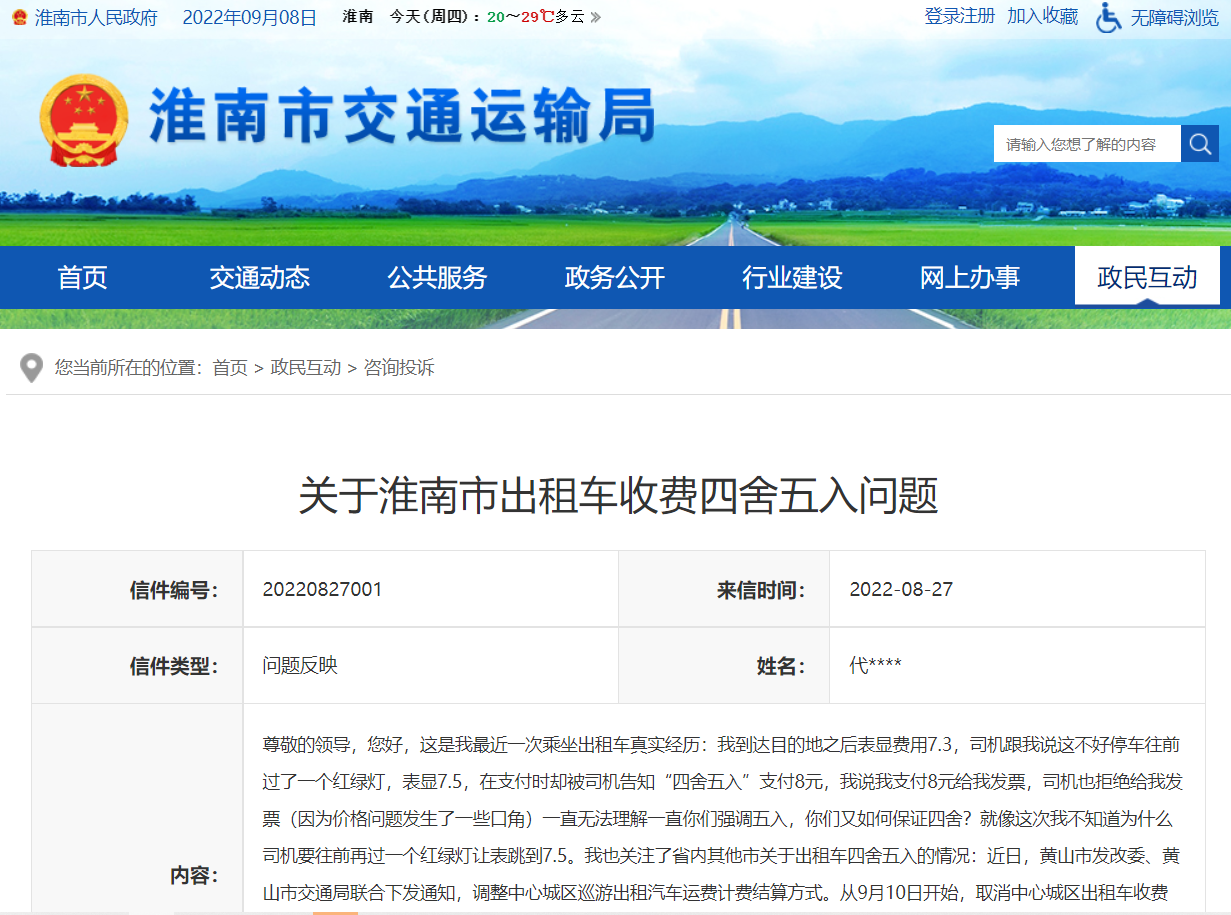Select the 行业建设 menu item
The width and height of the screenshot is (1231, 915).
pos(791,278)
